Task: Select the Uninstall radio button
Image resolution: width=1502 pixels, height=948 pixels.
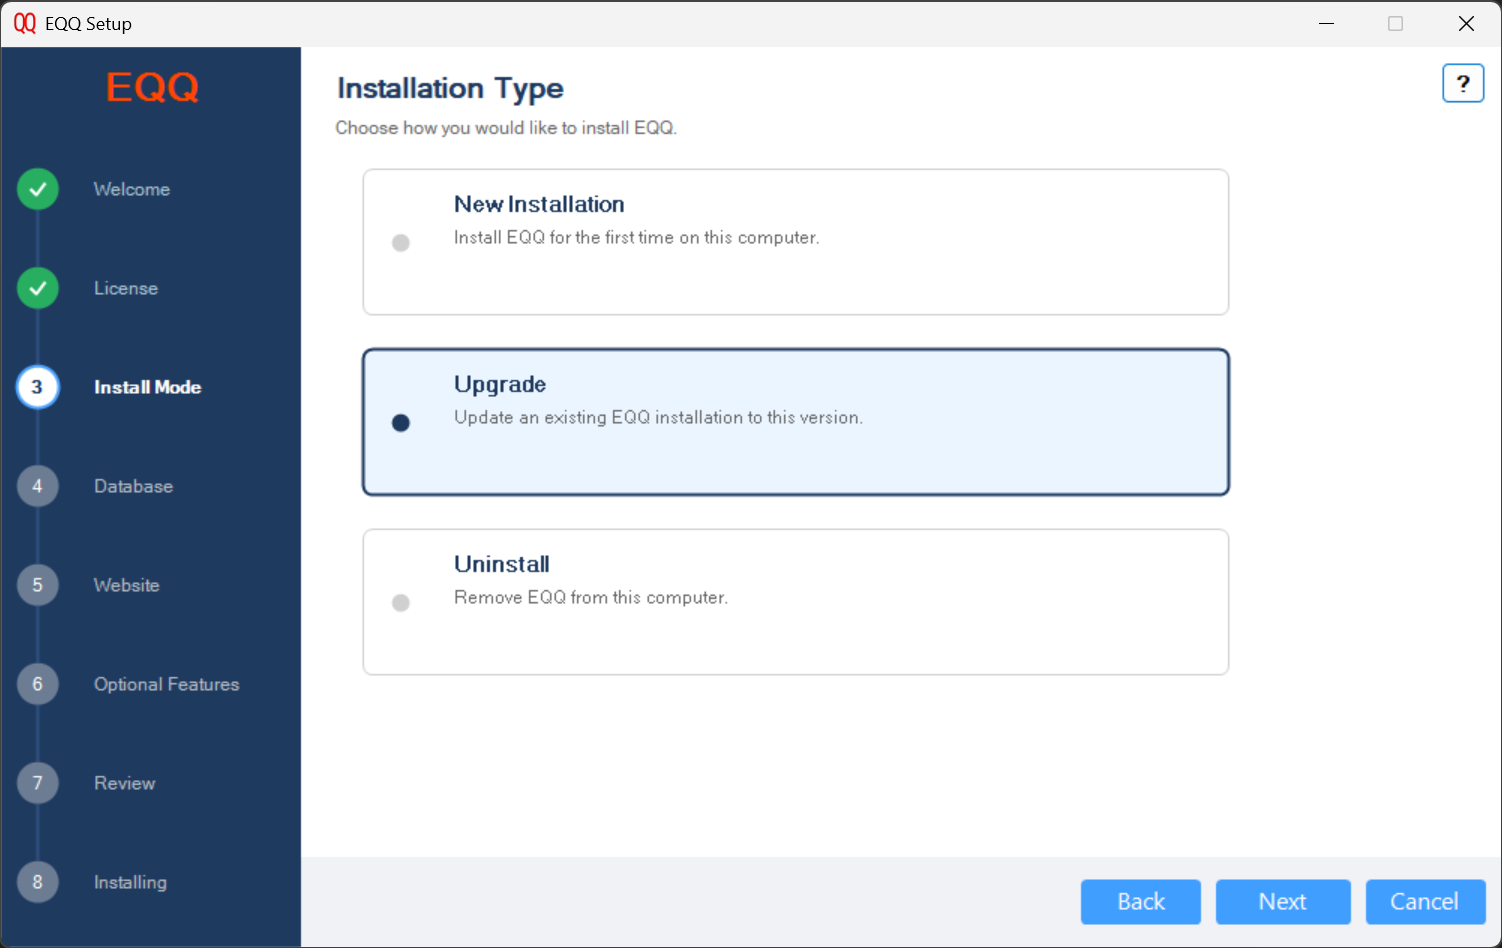Action: (x=401, y=602)
